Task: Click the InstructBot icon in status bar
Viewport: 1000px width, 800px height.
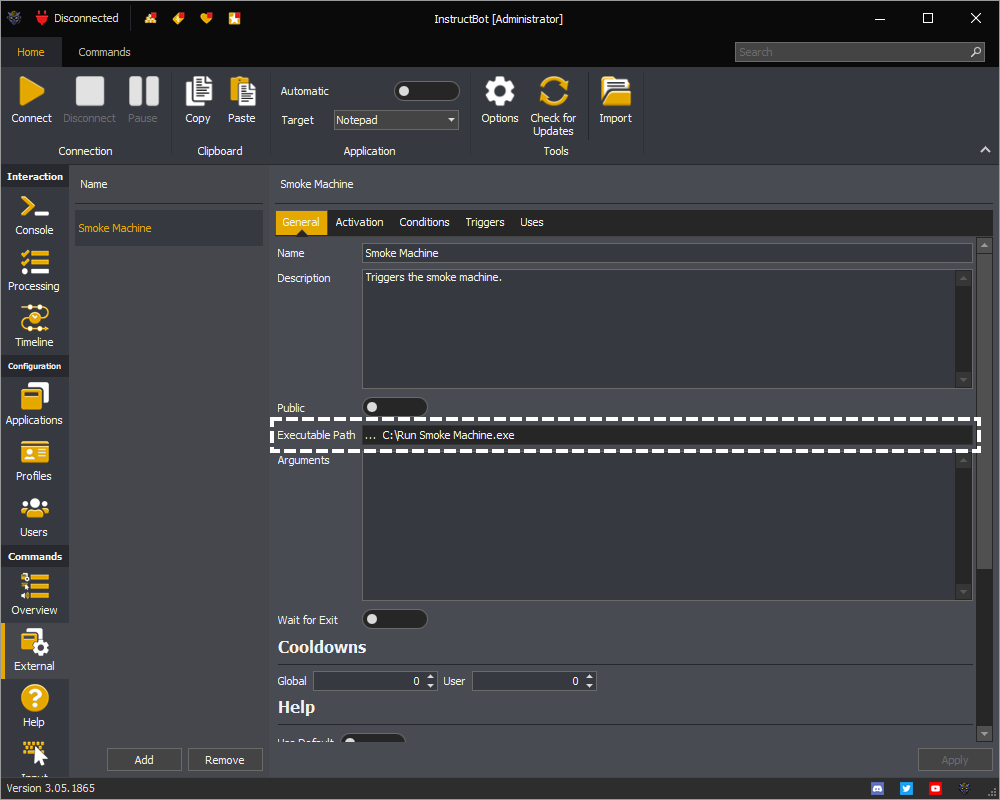Action: pyautogui.click(x=964, y=789)
